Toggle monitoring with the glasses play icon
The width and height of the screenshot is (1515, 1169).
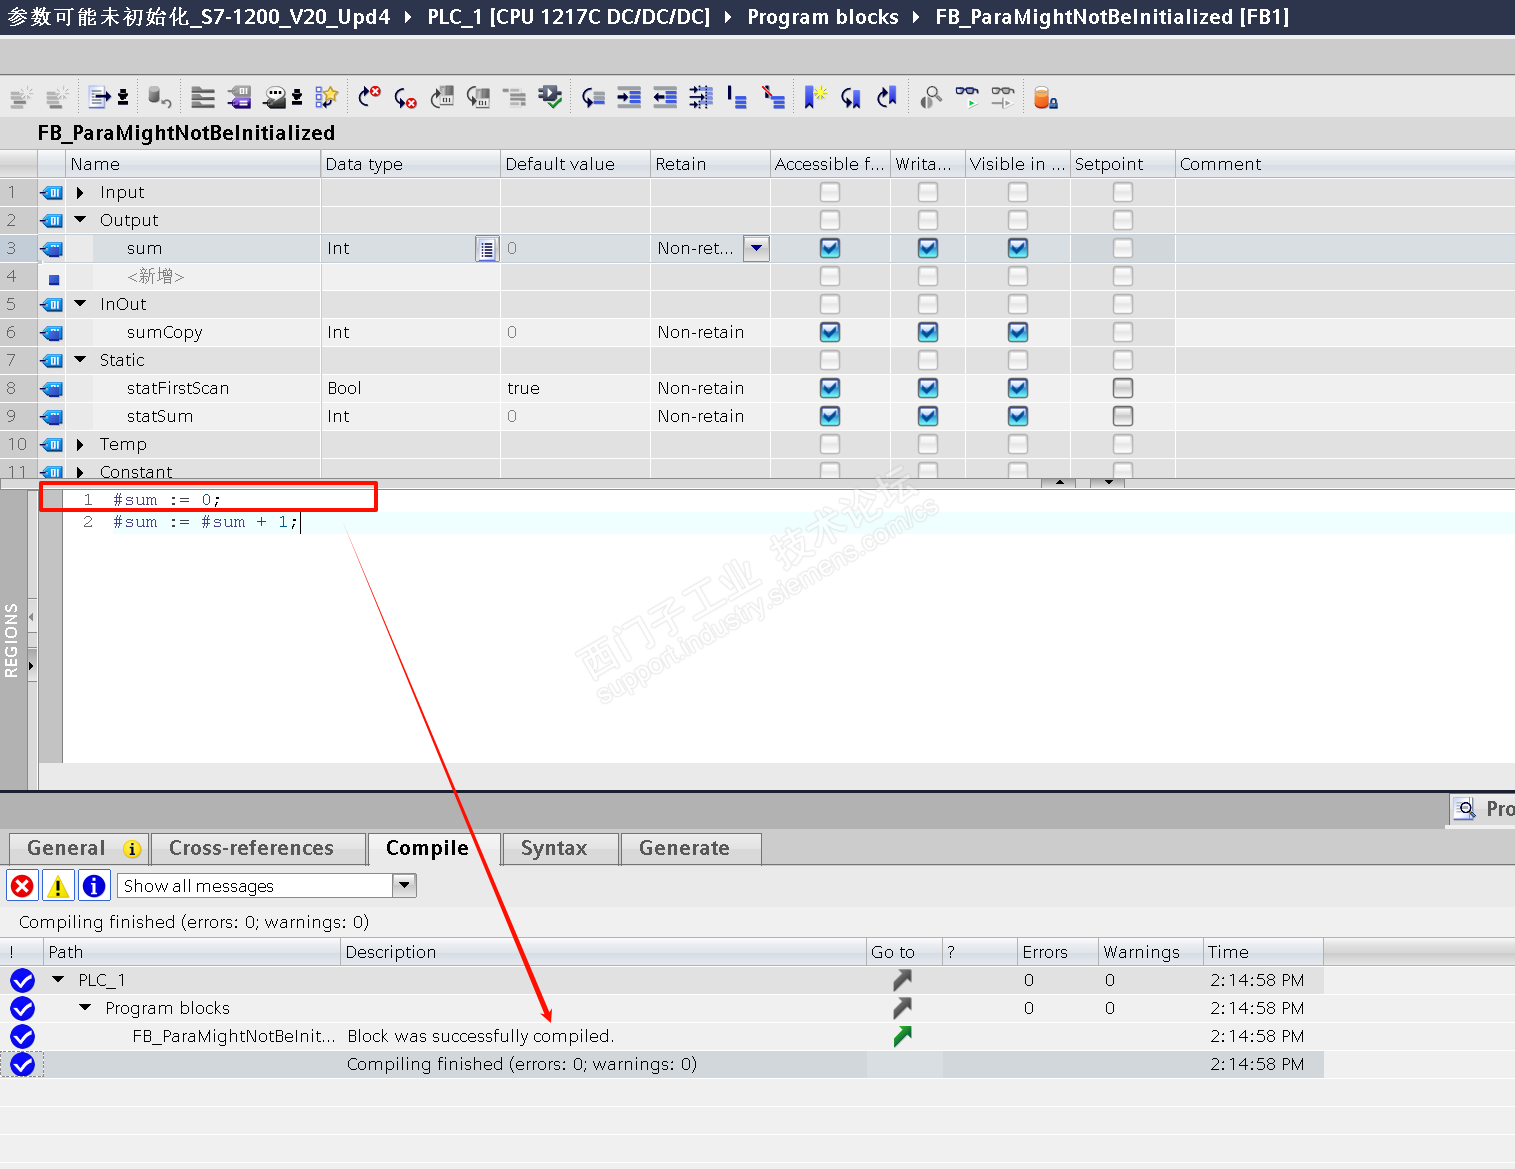tap(967, 97)
